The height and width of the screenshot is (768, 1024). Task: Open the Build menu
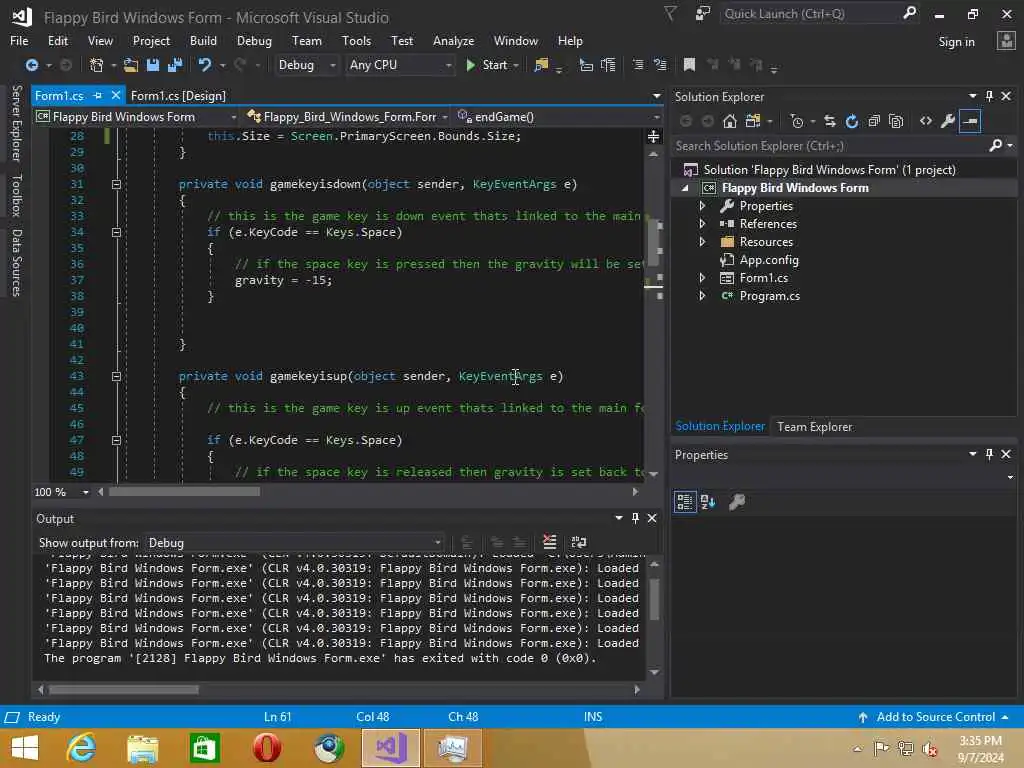pos(203,40)
